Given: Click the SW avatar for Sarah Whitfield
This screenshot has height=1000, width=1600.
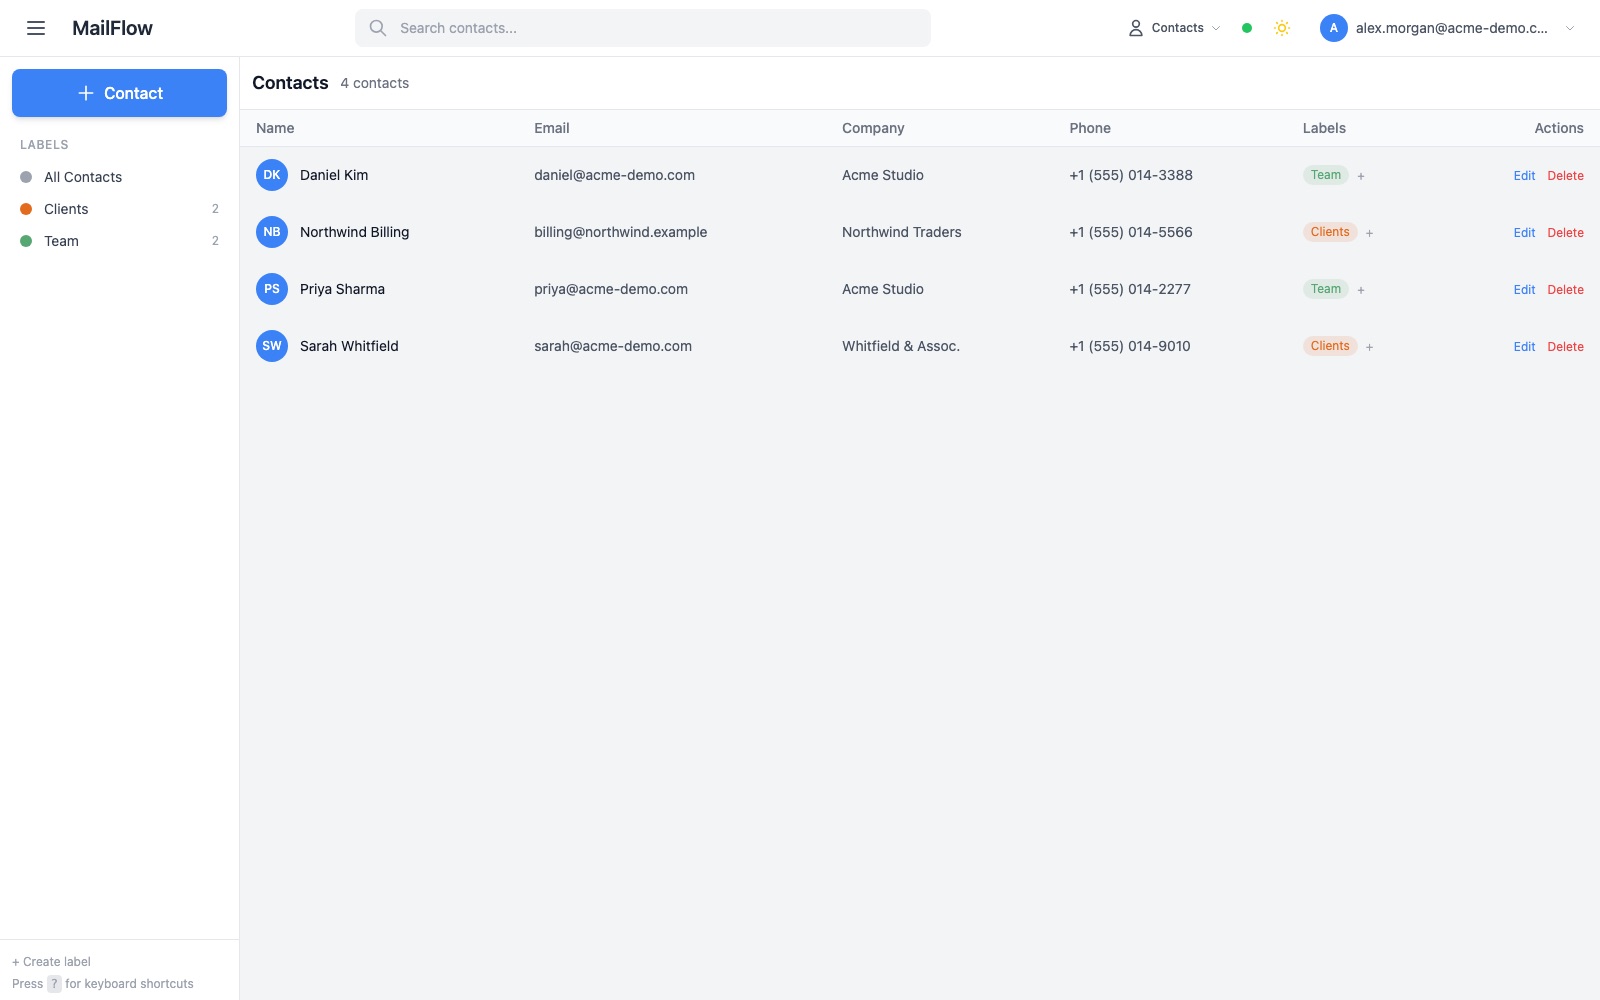Looking at the screenshot, I should 272,346.
